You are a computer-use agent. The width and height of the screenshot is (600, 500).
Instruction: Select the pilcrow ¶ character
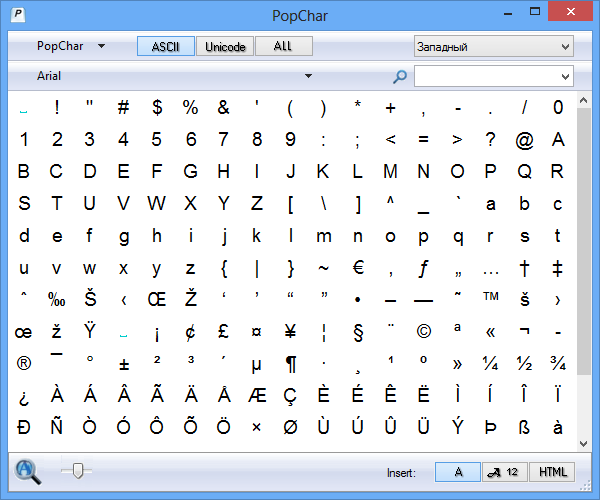[290, 364]
